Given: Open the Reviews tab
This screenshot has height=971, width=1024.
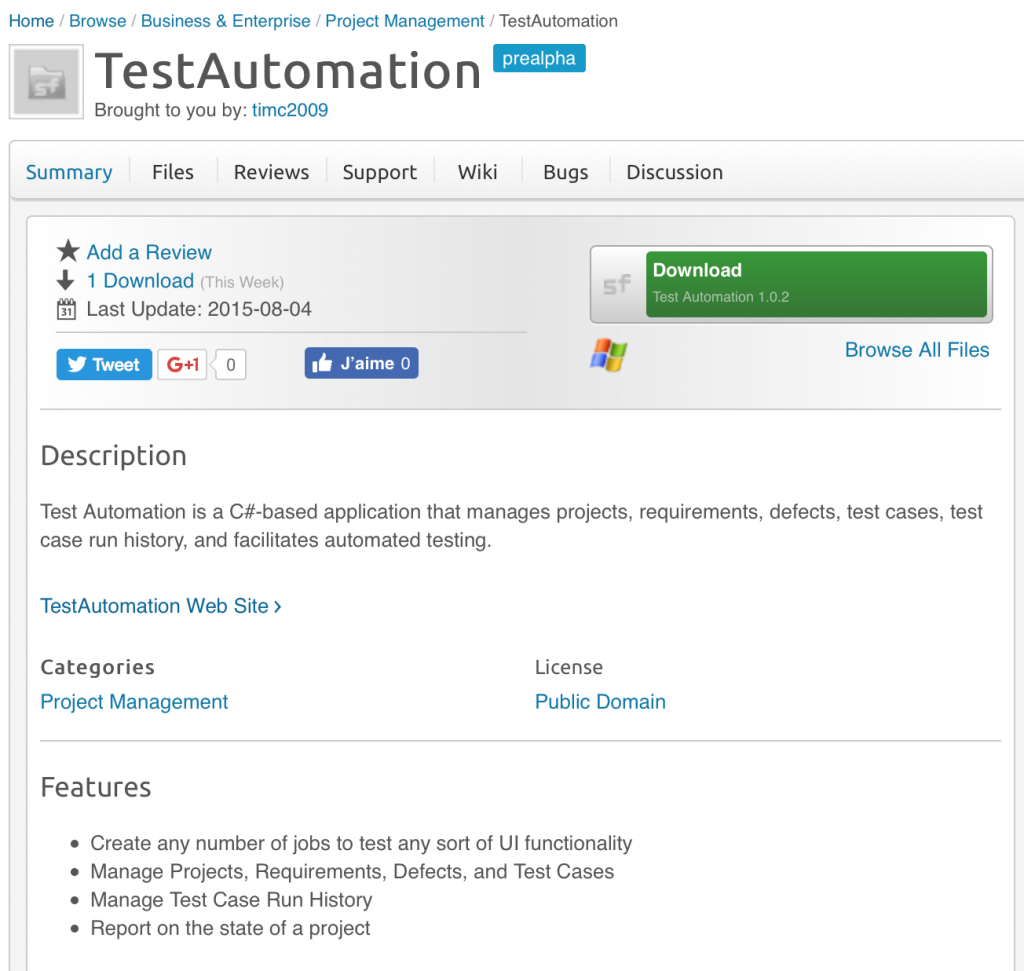Looking at the screenshot, I should [270, 172].
